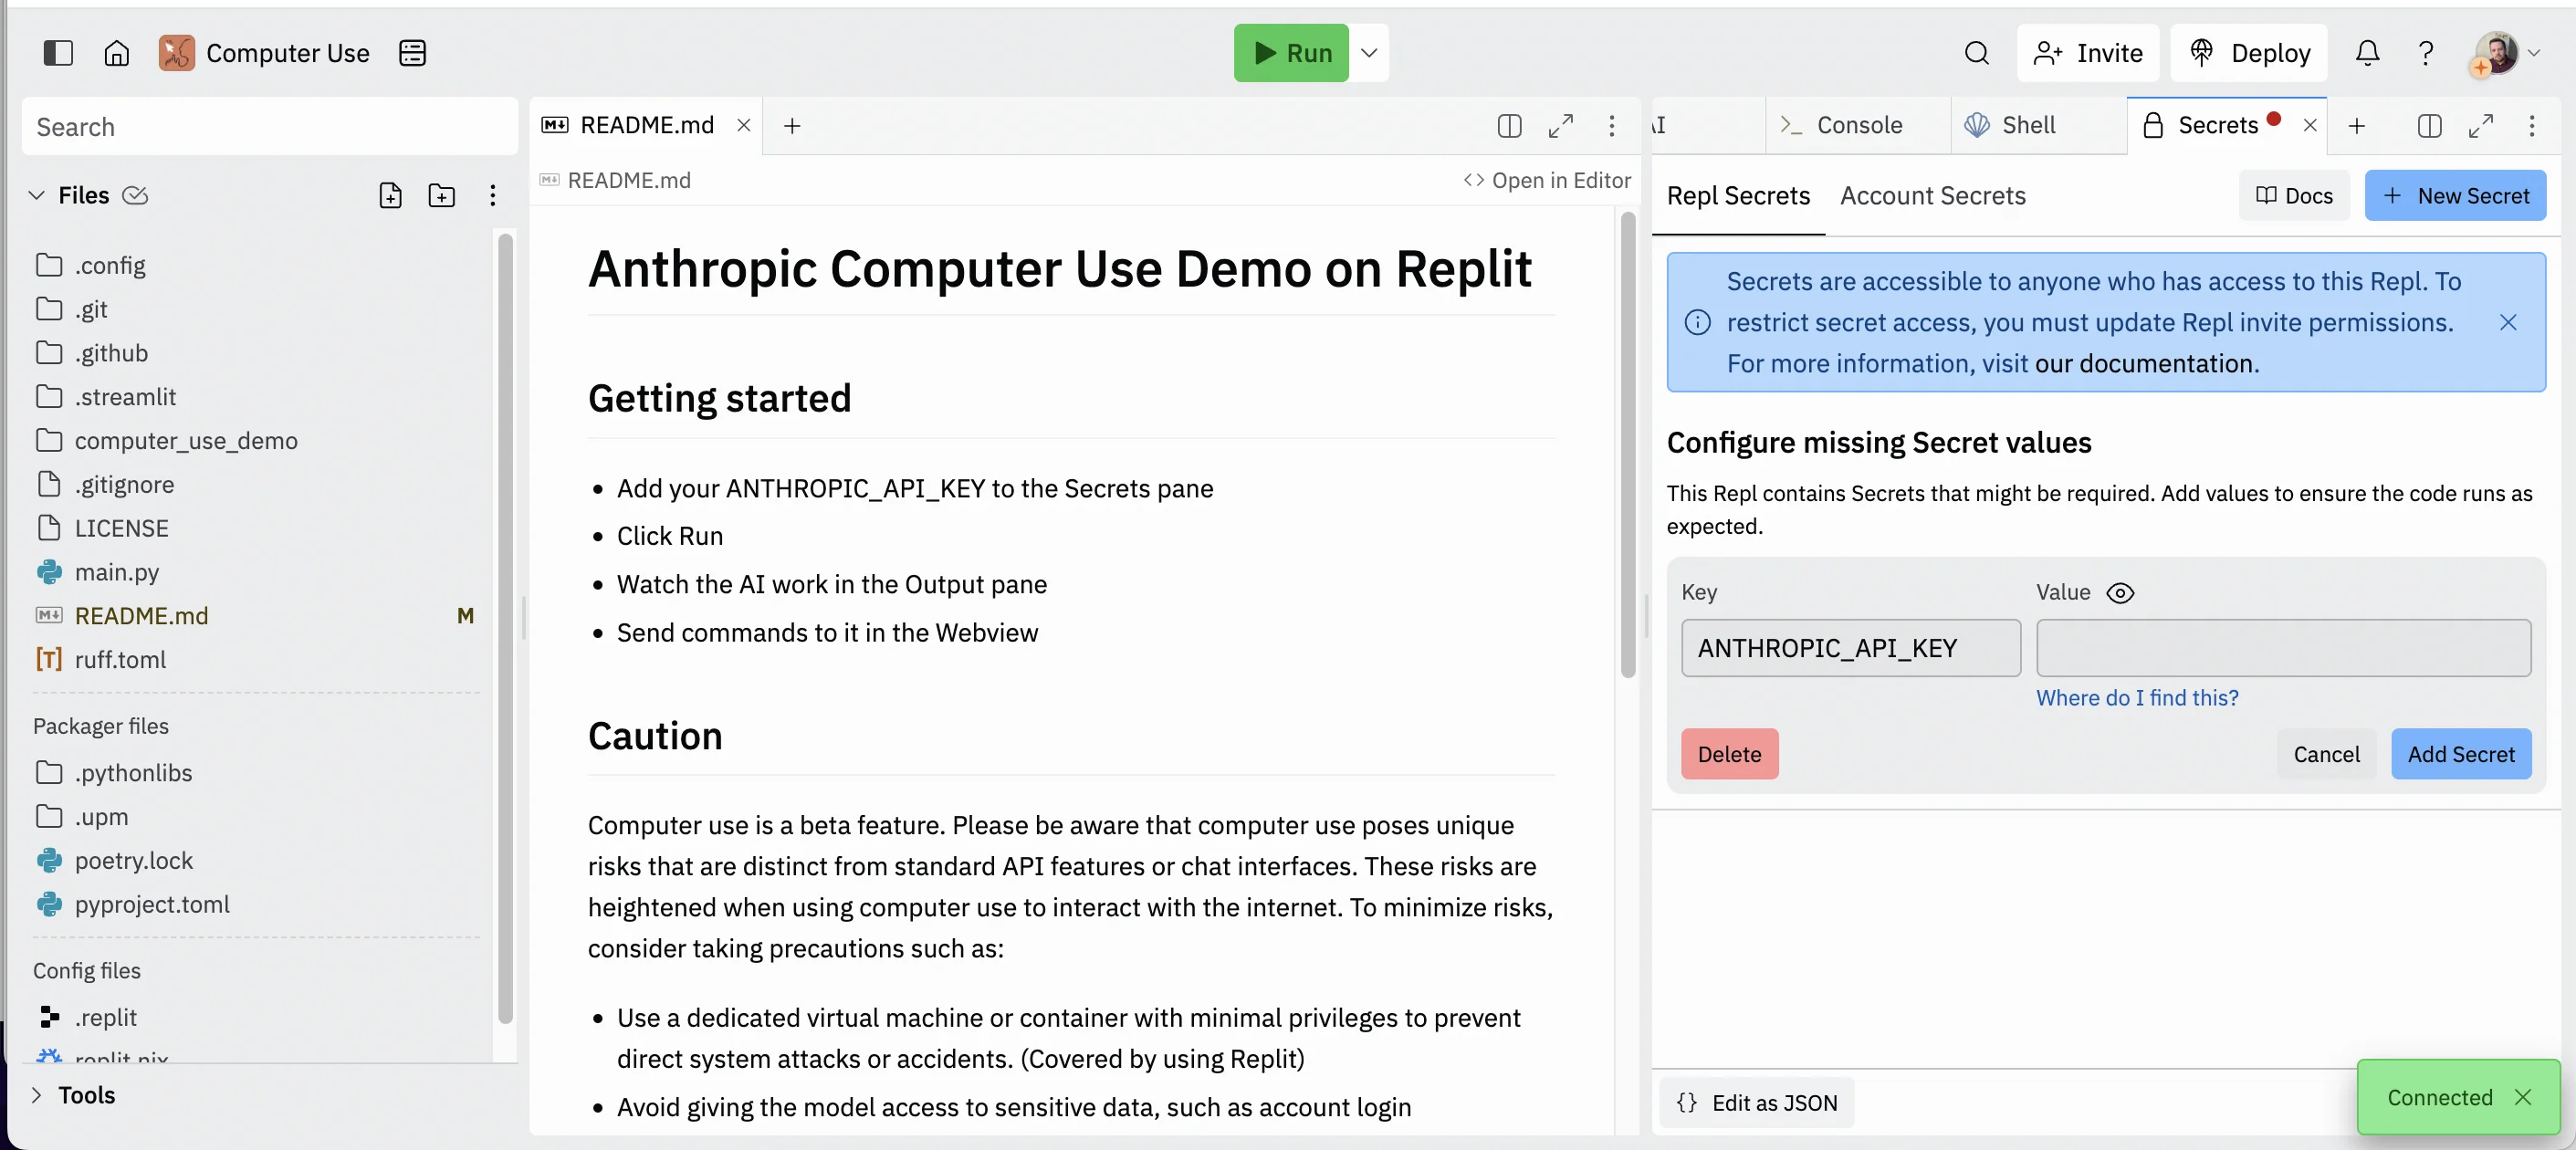Close the Connected notification toast
2576x1150 pixels.
pos(2523,1097)
